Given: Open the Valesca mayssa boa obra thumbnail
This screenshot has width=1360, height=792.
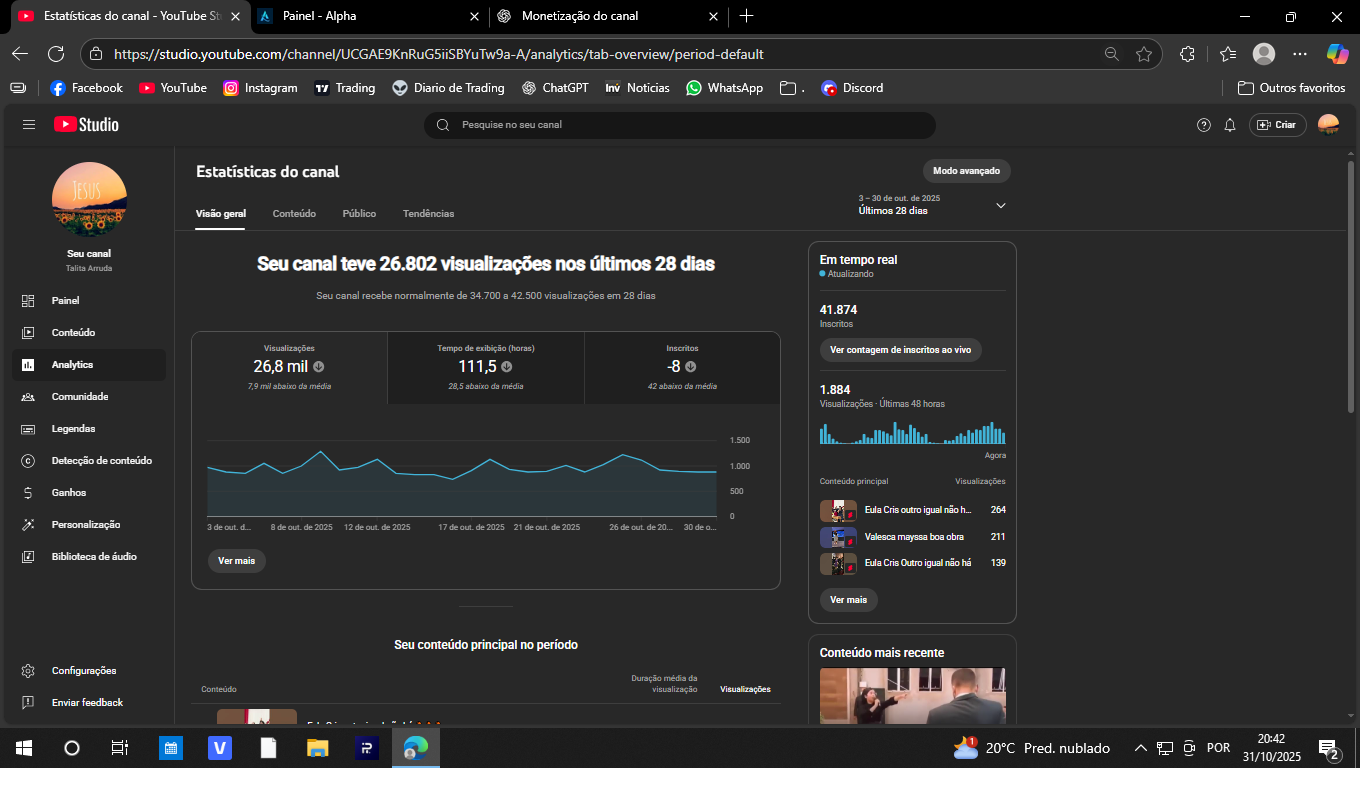Looking at the screenshot, I should click(x=838, y=537).
